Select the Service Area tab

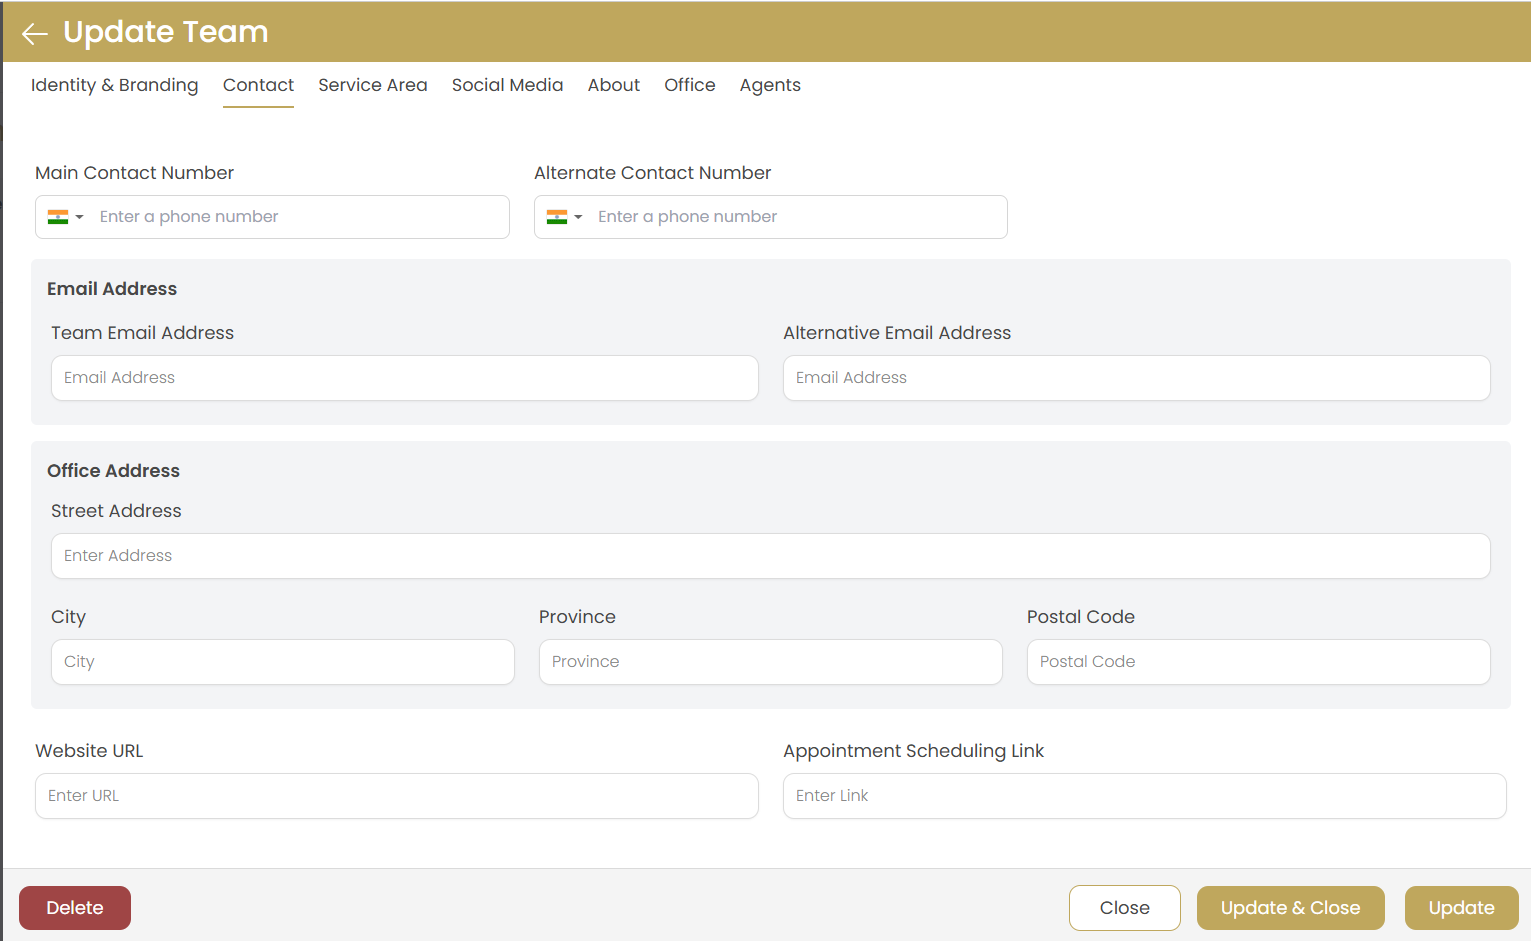(373, 85)
